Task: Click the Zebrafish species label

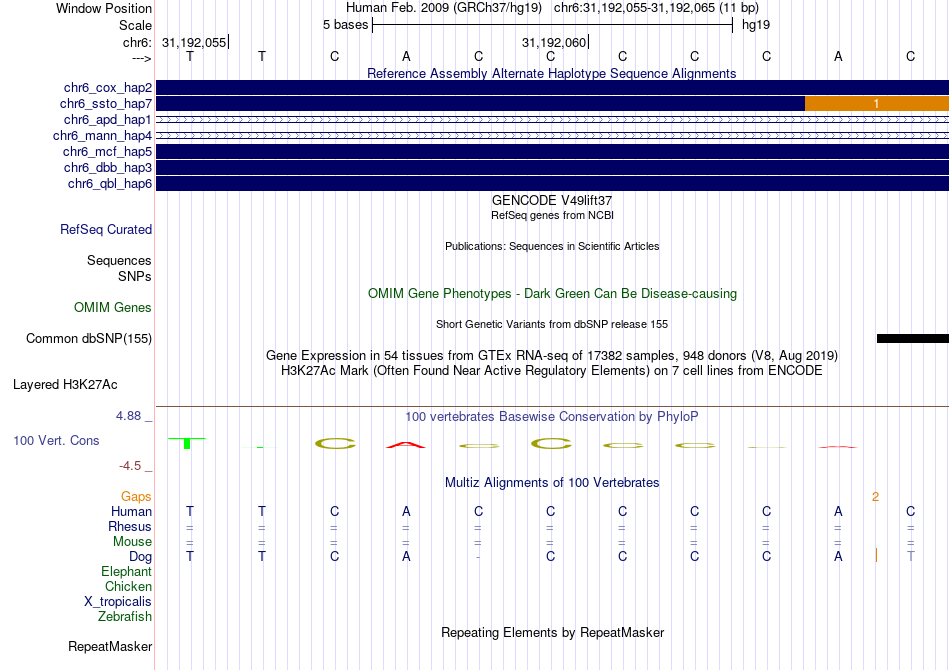Action: pos(125,617)
